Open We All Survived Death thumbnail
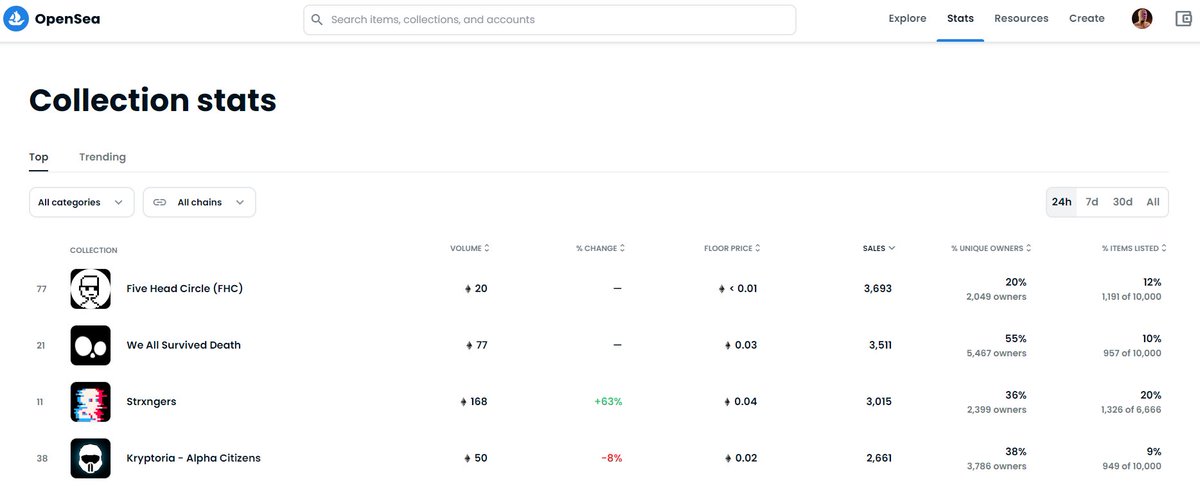This screenshot has height=486, width=1200. [x=90, y=345]
